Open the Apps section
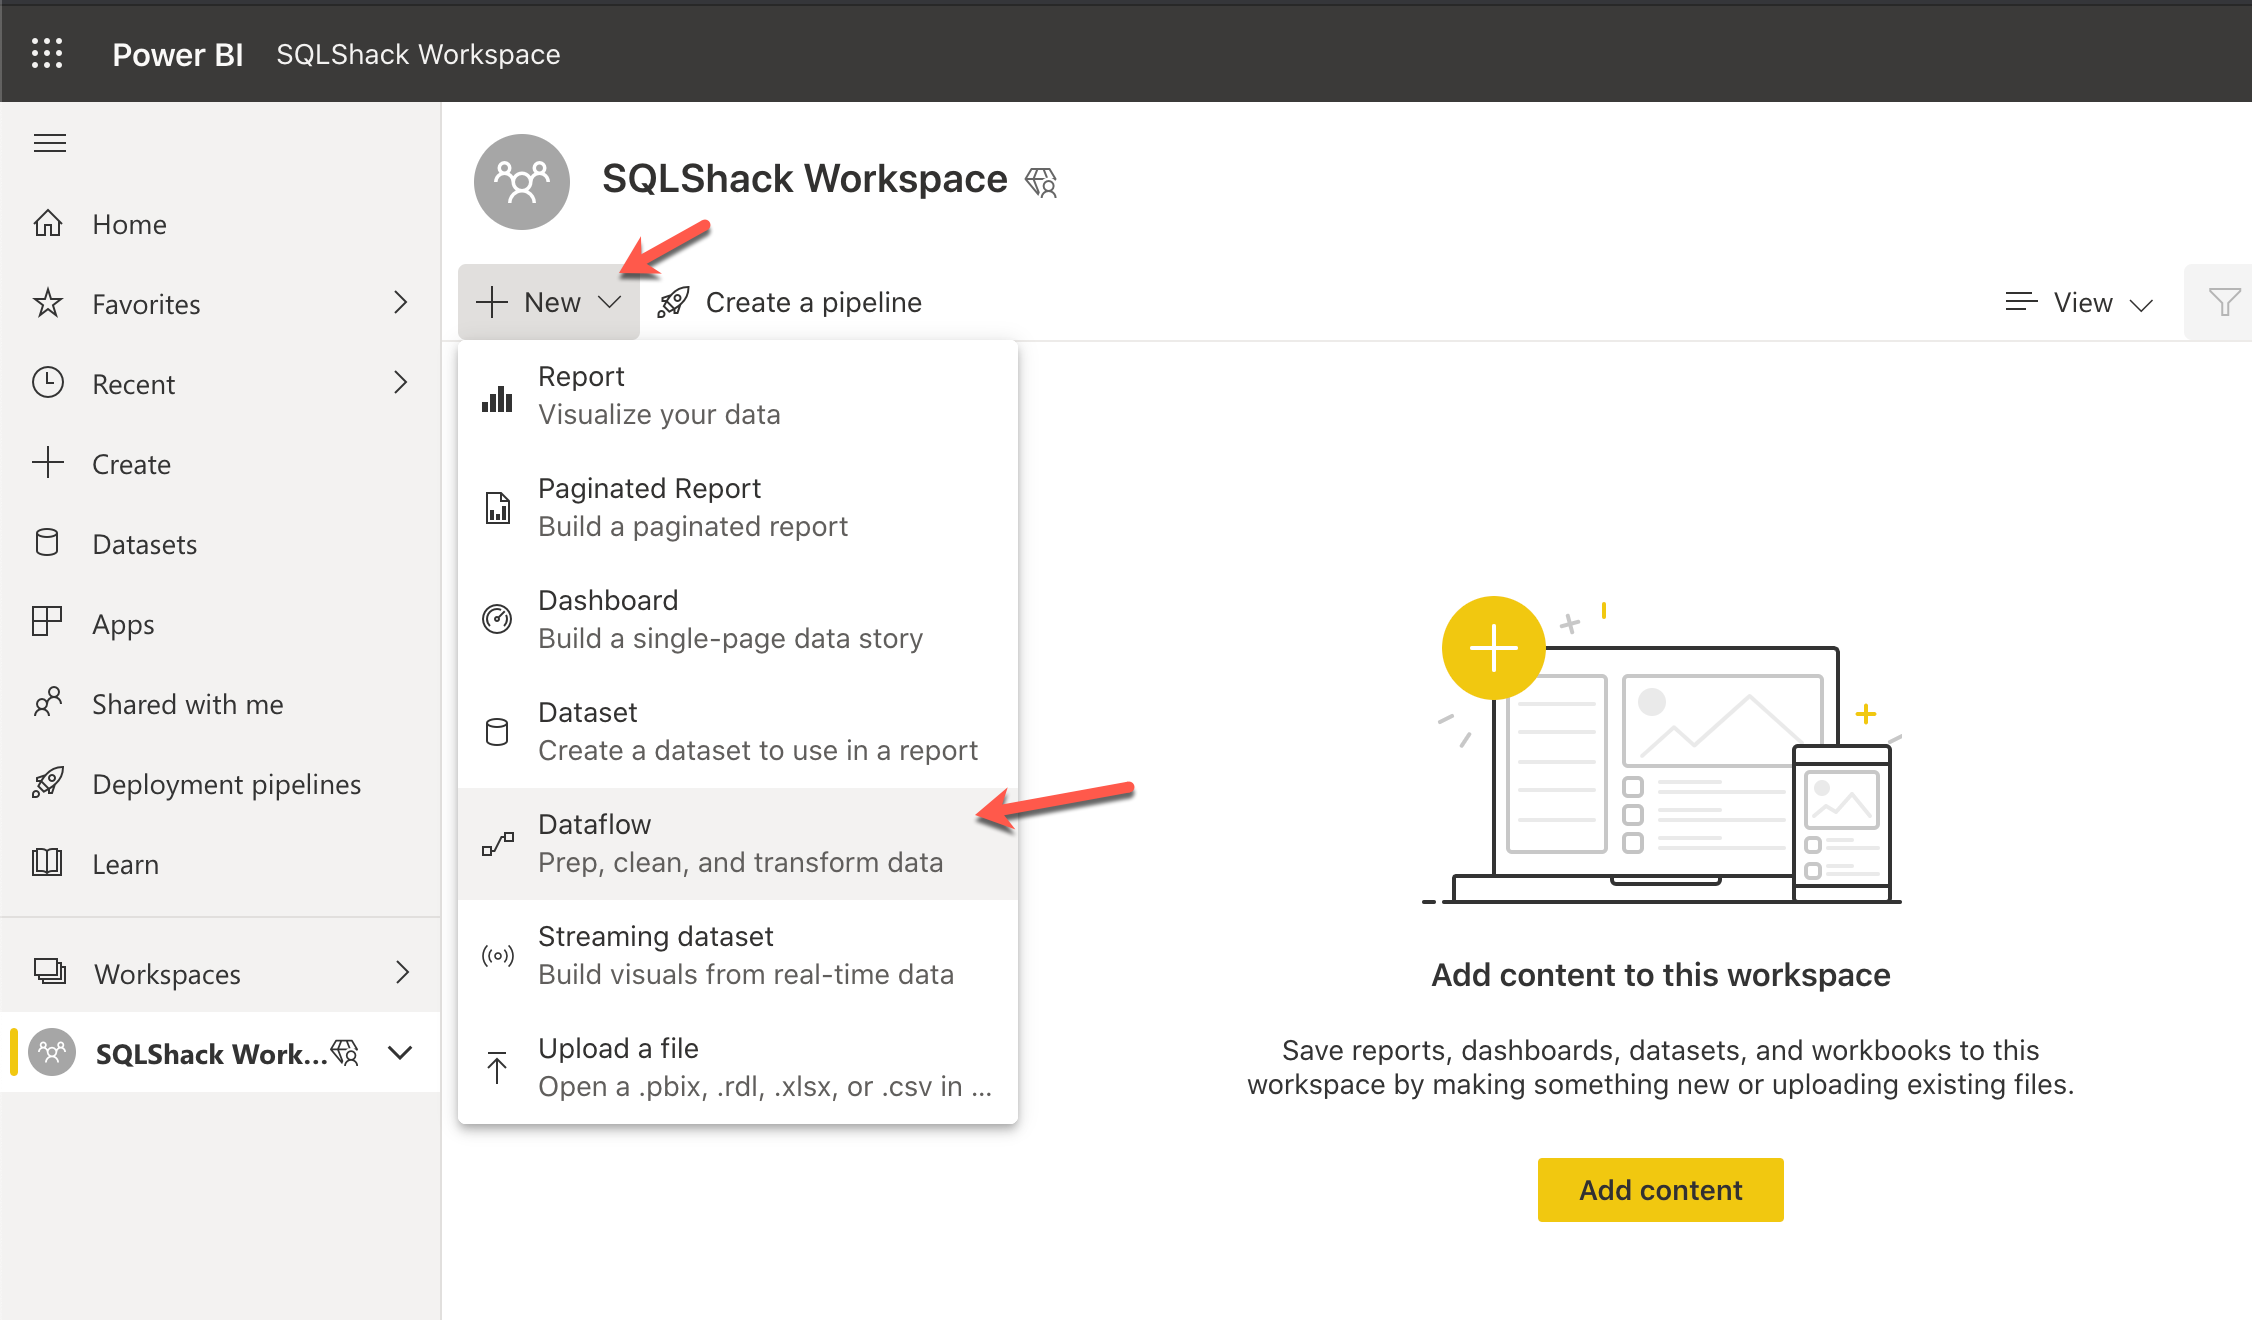The width and height of the screenshot is (2252, 1320). (122, 623)
